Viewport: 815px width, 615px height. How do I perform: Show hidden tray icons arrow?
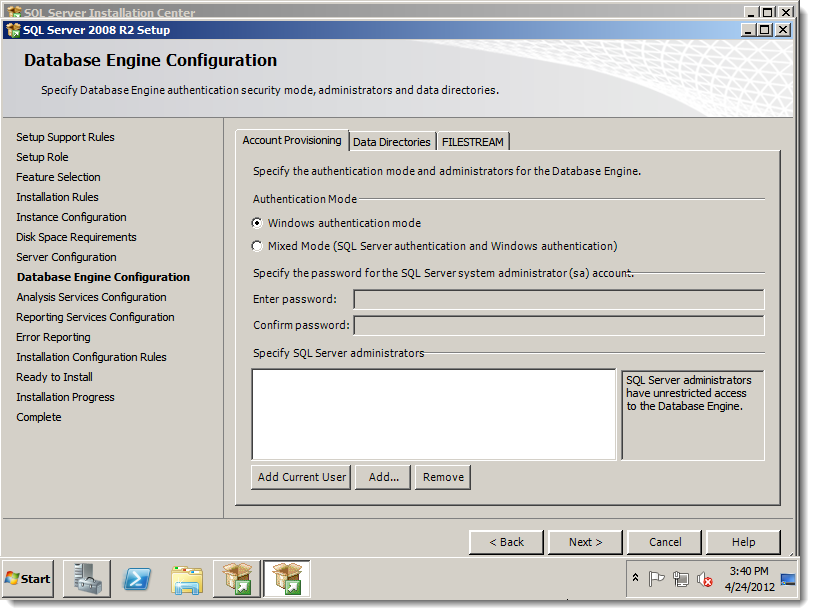pyautogui.click(x=635, y=578)
